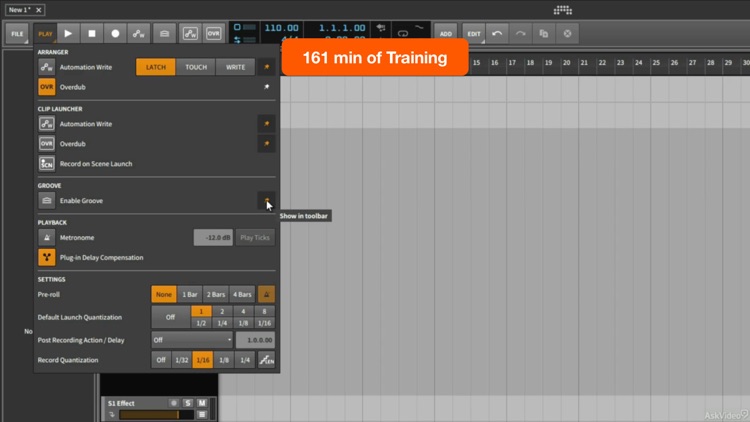Set automation write mode to LATCH

(x=155, y=67)
